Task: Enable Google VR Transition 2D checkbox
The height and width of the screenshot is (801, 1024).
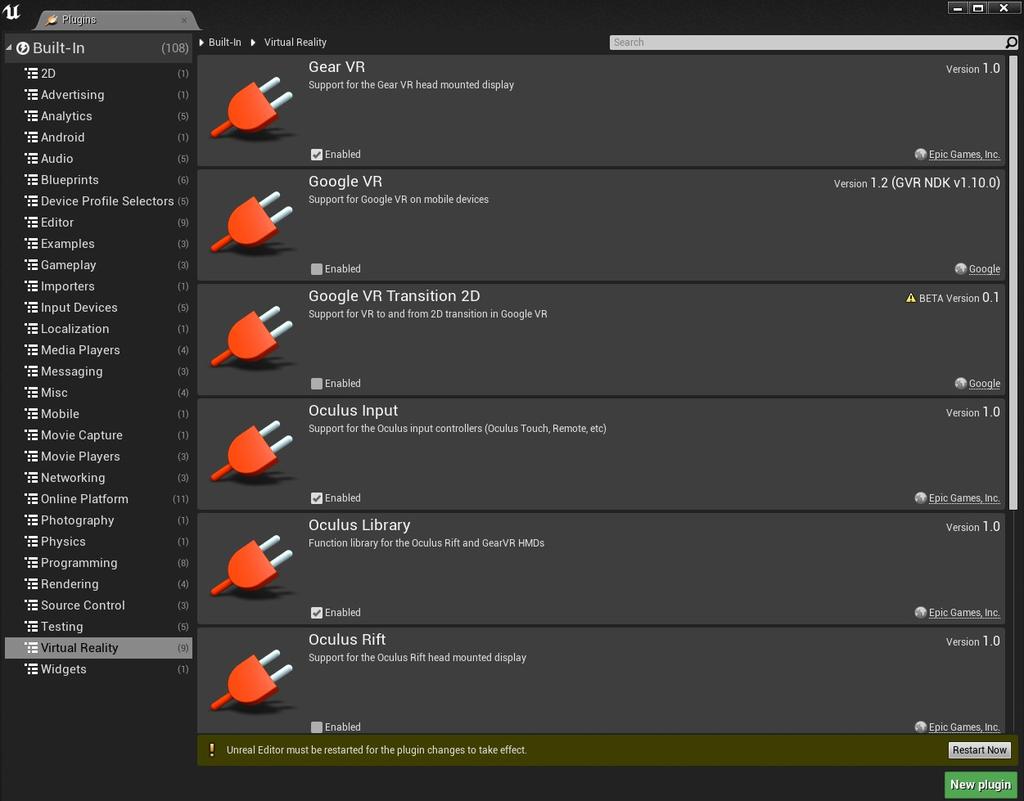Action: 317,384
